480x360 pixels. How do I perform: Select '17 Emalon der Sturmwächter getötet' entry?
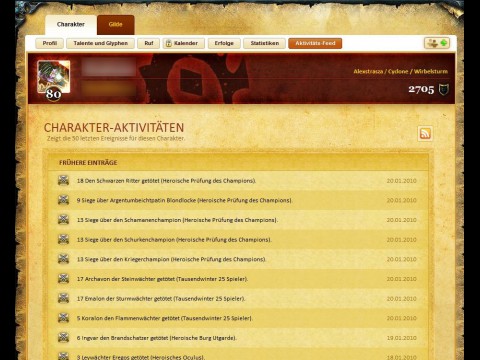pos(161,299)
